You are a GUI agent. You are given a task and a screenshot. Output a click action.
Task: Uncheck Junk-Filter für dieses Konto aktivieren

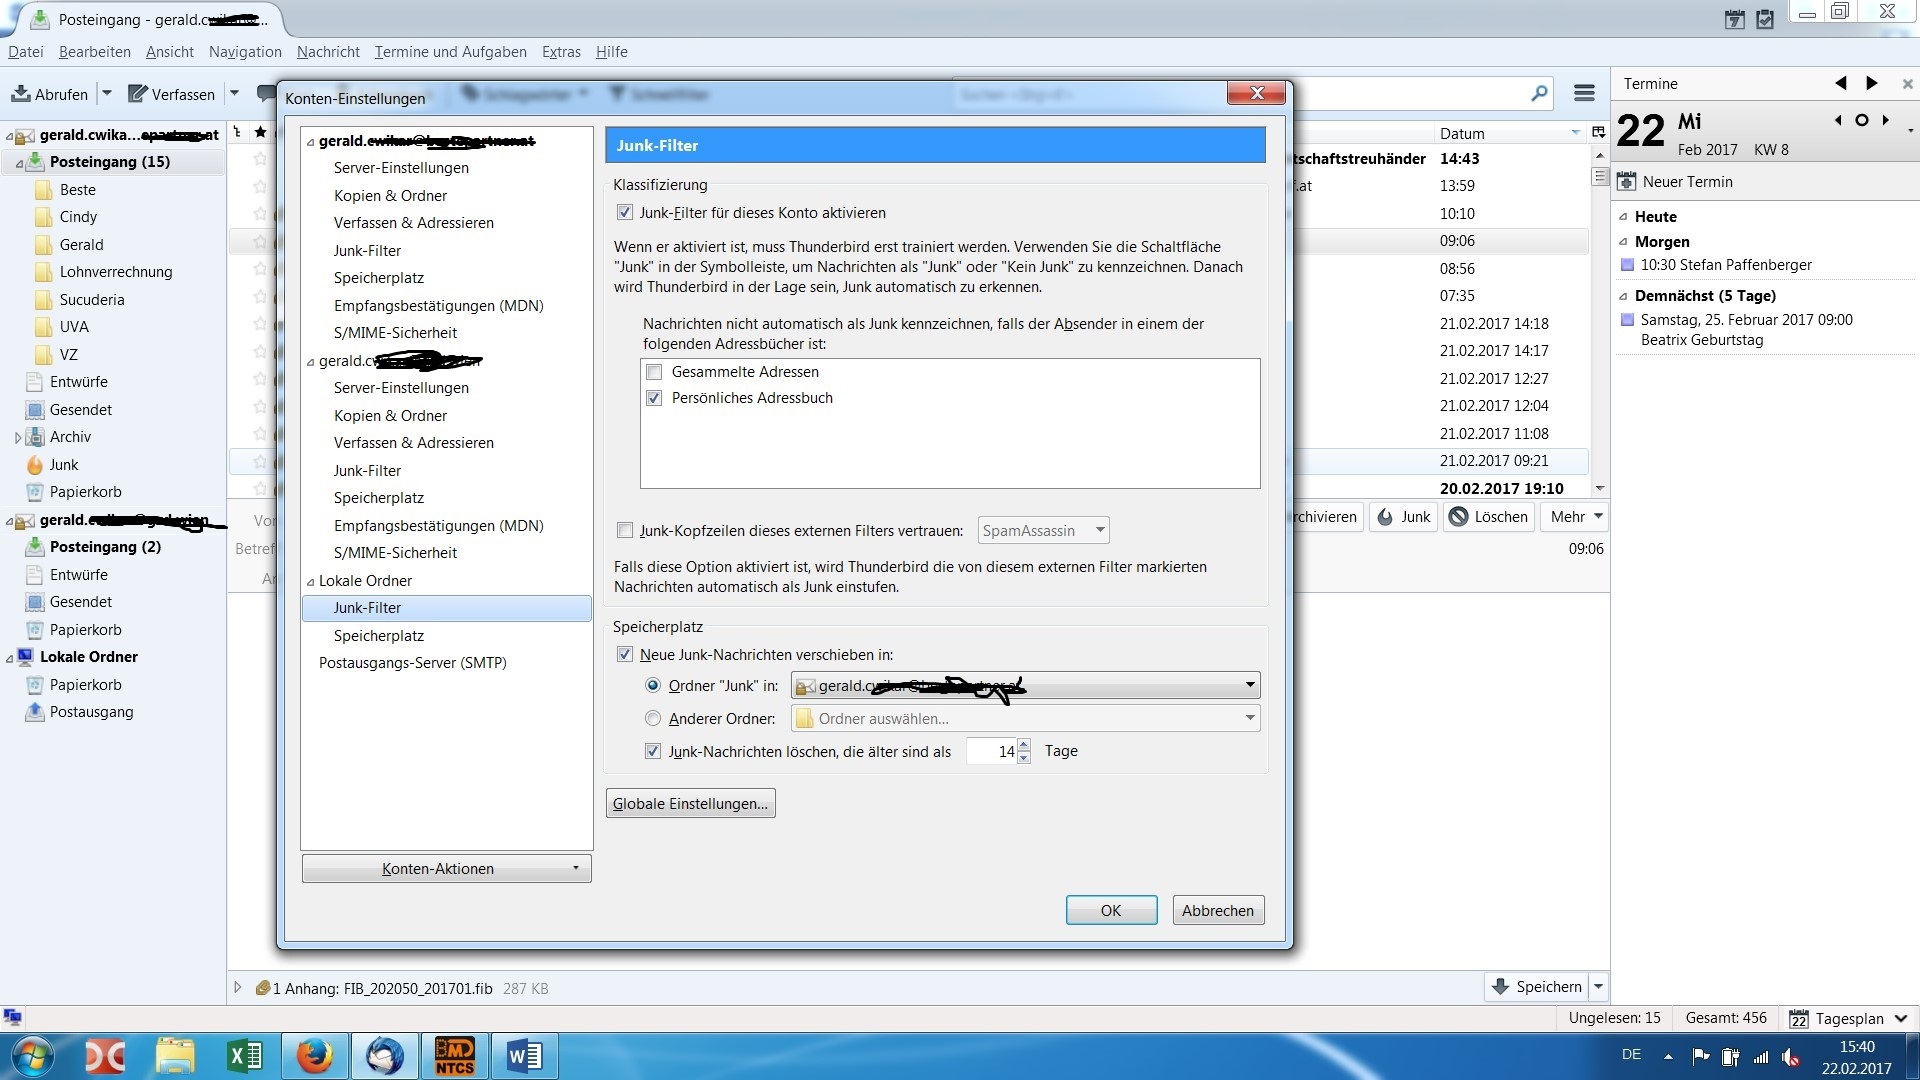pyautogui.click(x=625, y=213)
